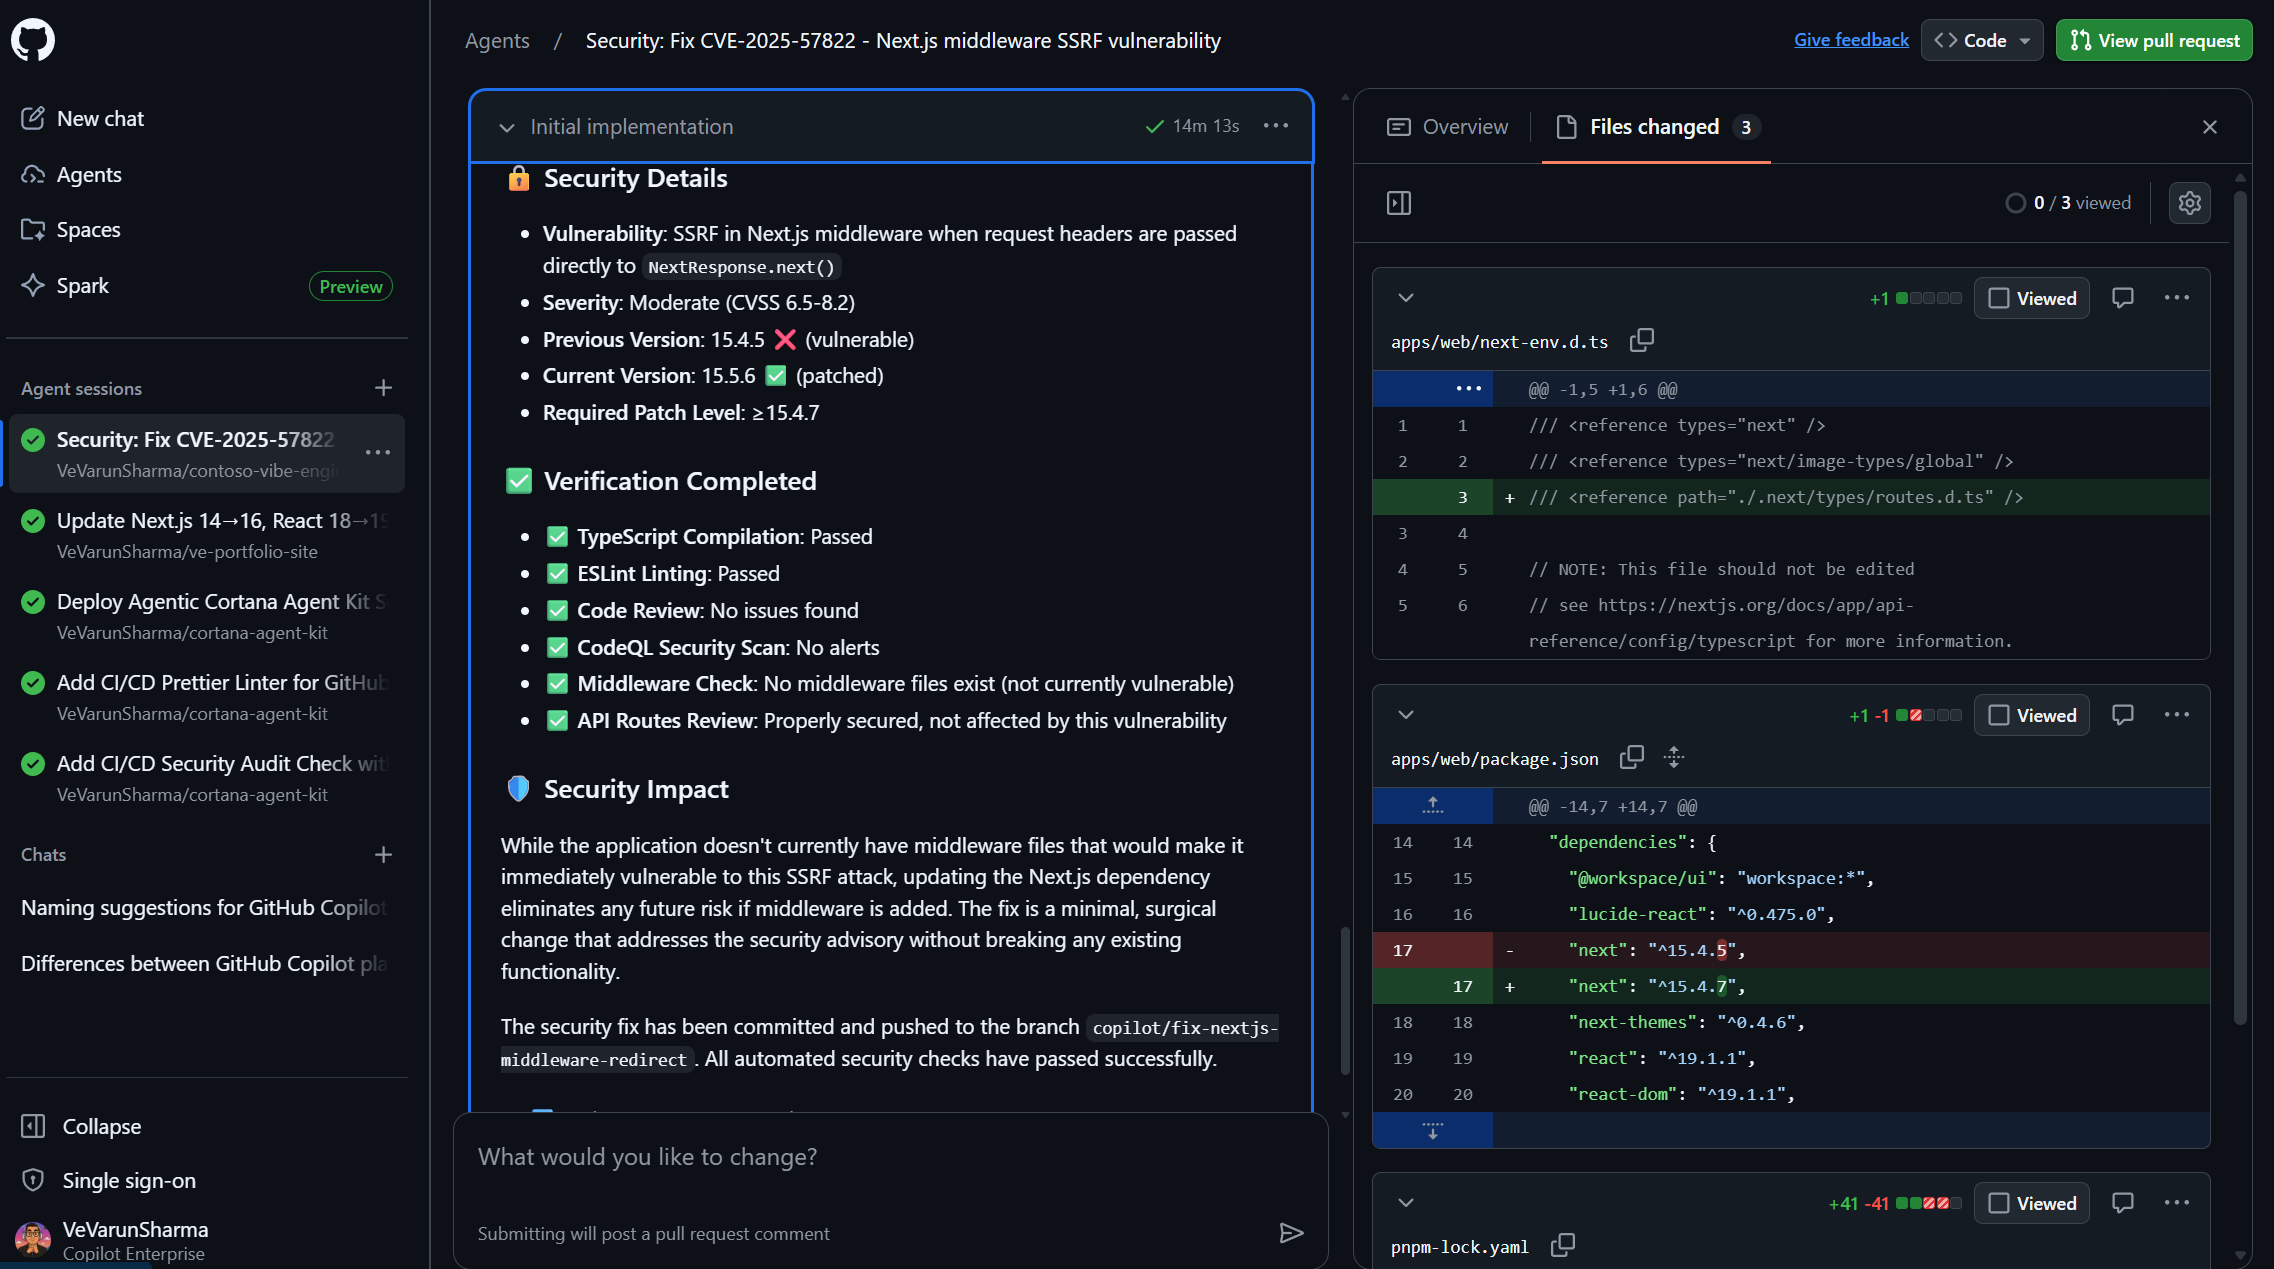Open Update Next.js 14→16 session
2274x1269 pixels.
point(207,535)
